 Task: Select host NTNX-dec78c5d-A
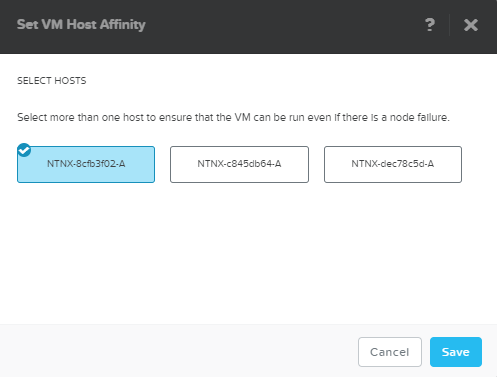coord(393,164)
